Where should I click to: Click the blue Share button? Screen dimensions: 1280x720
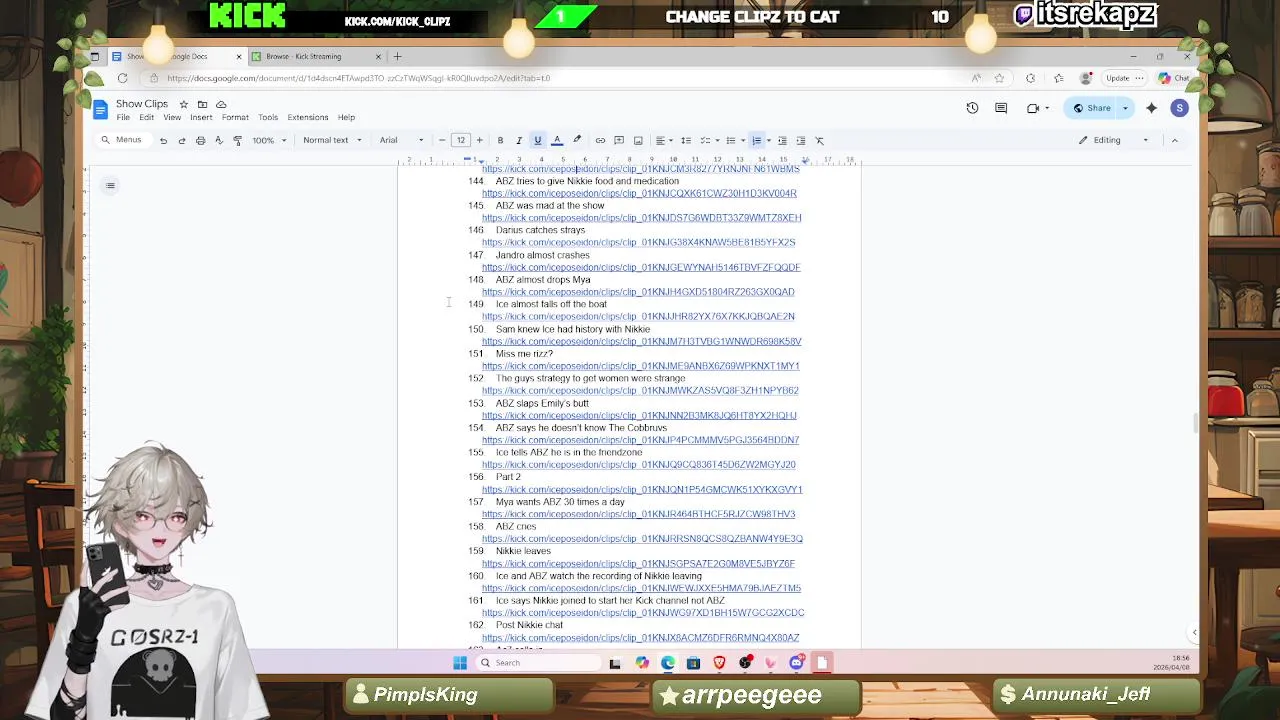pos(1092,108)
